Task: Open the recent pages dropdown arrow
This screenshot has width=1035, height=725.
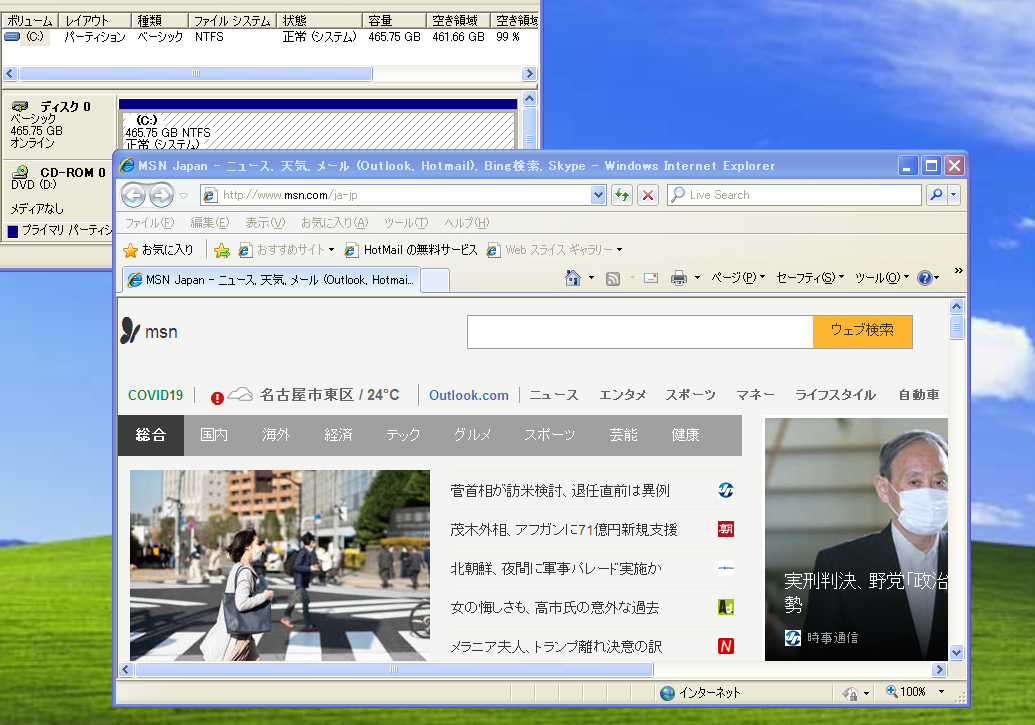Action: [x=184, y=195]
